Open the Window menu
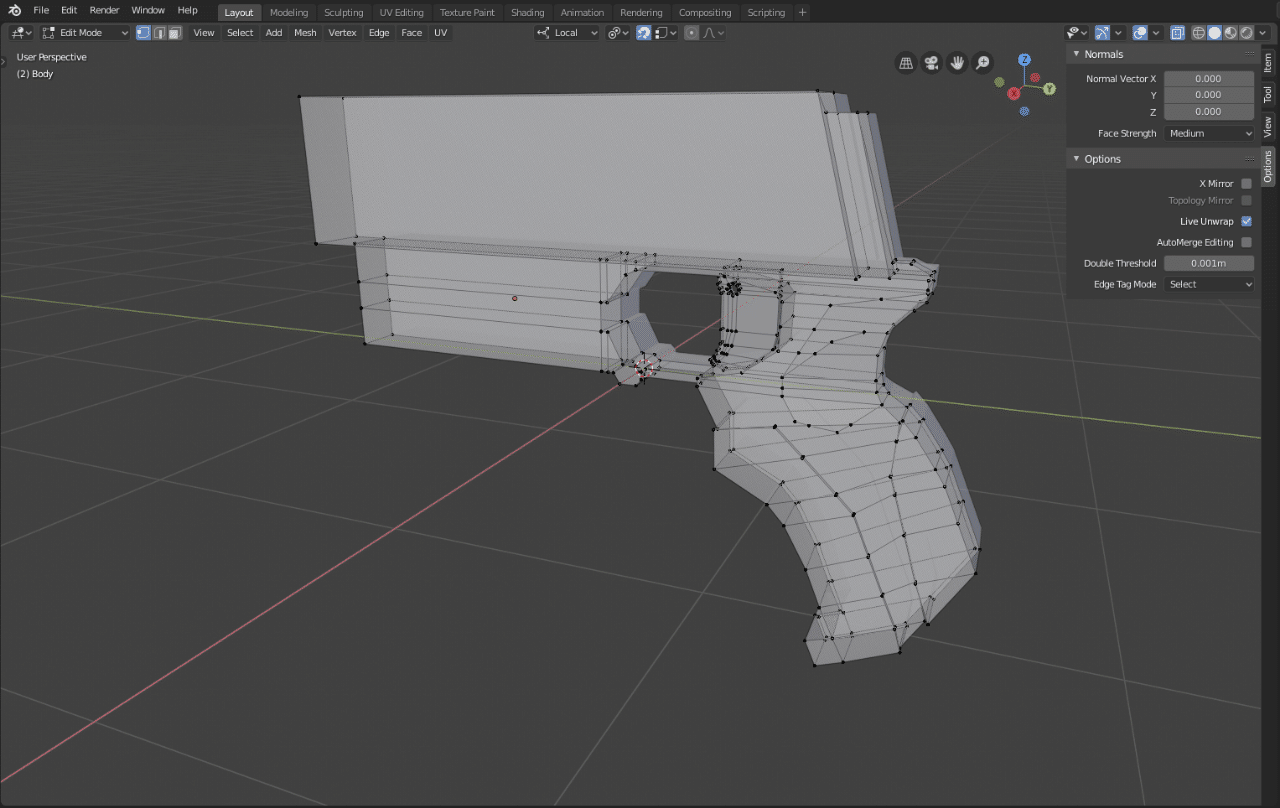Screen dimensions: 1280x808 click(148, 10)
